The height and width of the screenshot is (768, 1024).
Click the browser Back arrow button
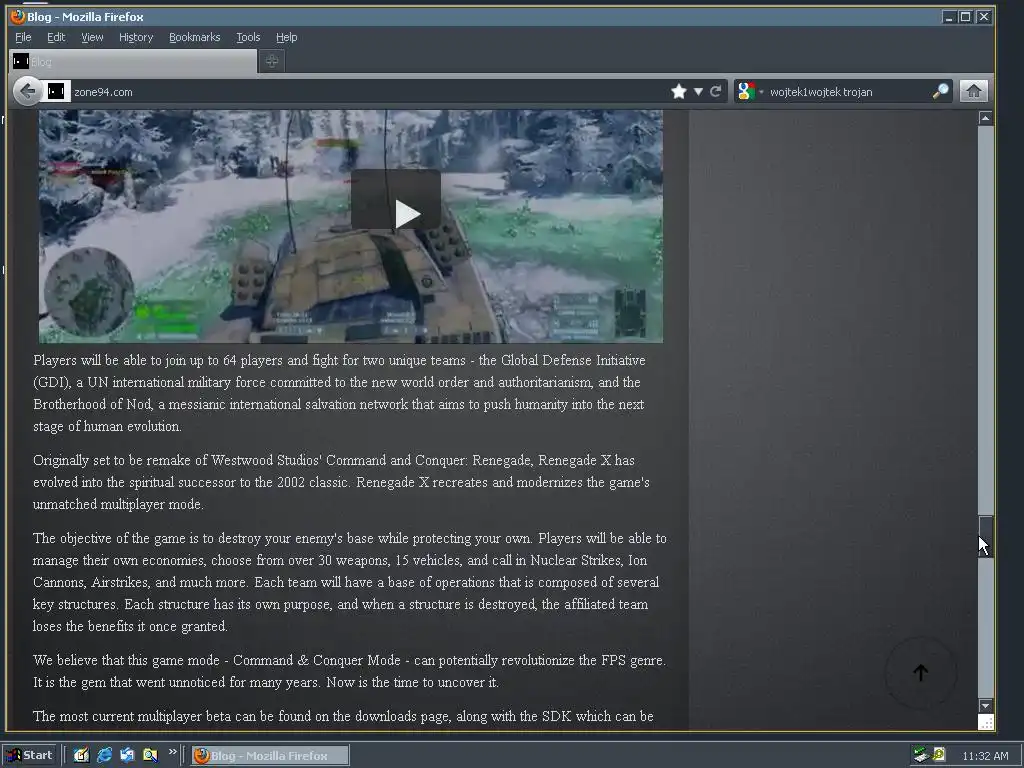click(x=27, y=91)
